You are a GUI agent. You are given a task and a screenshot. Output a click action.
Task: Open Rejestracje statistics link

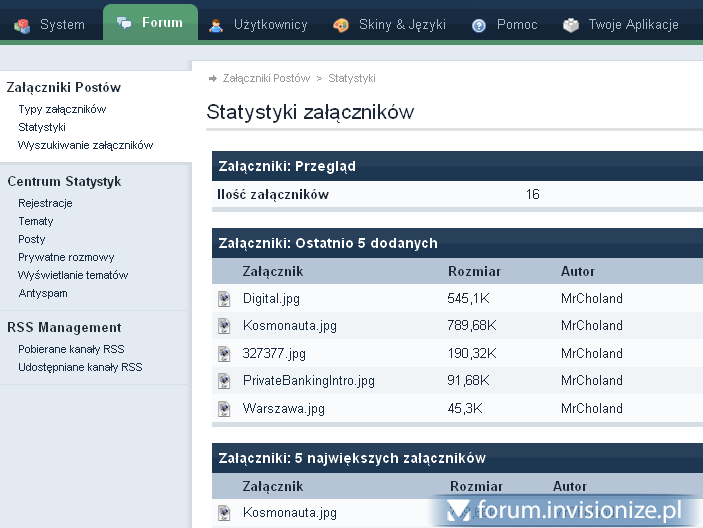click(x=45, y=203)
